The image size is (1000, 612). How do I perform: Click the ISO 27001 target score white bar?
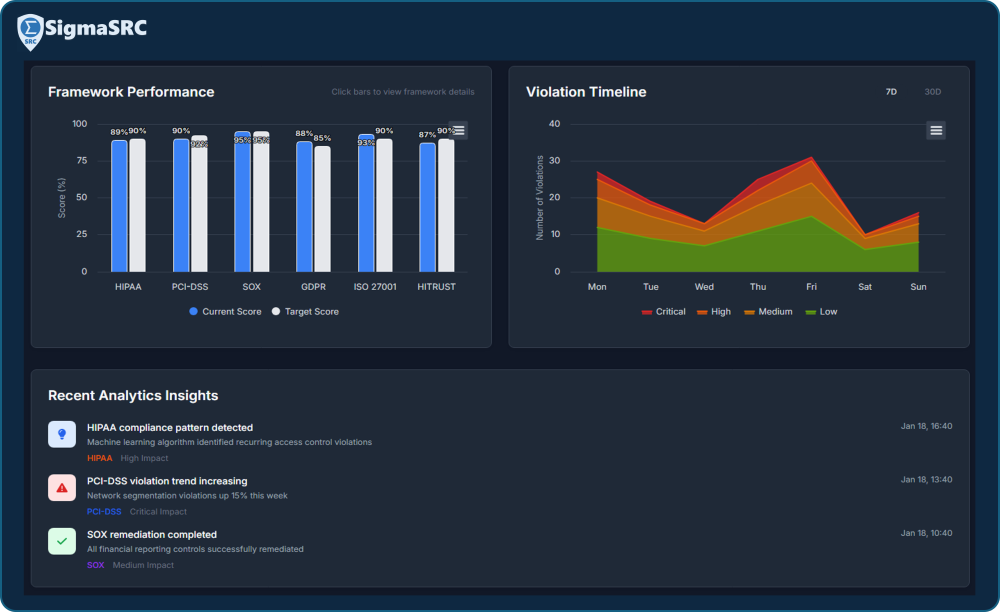(384, 205)
